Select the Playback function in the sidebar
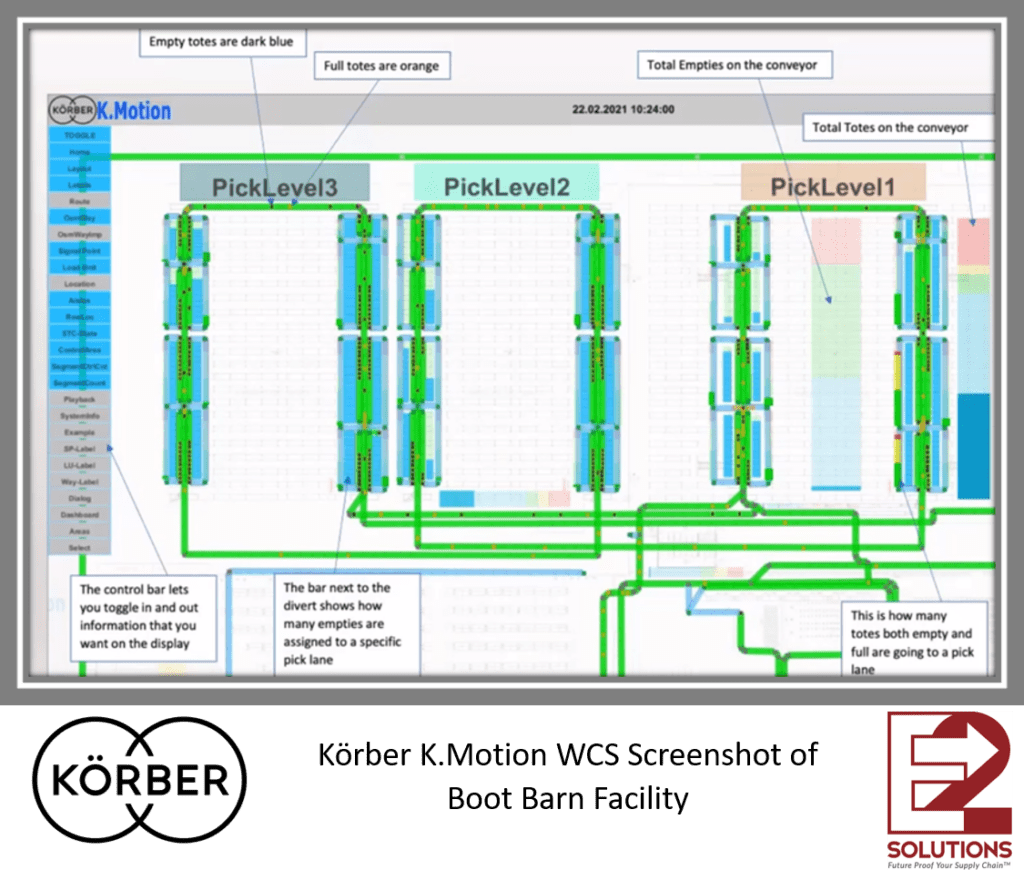The width and height of the screenshot is (1024, 870). click(80, 397)
